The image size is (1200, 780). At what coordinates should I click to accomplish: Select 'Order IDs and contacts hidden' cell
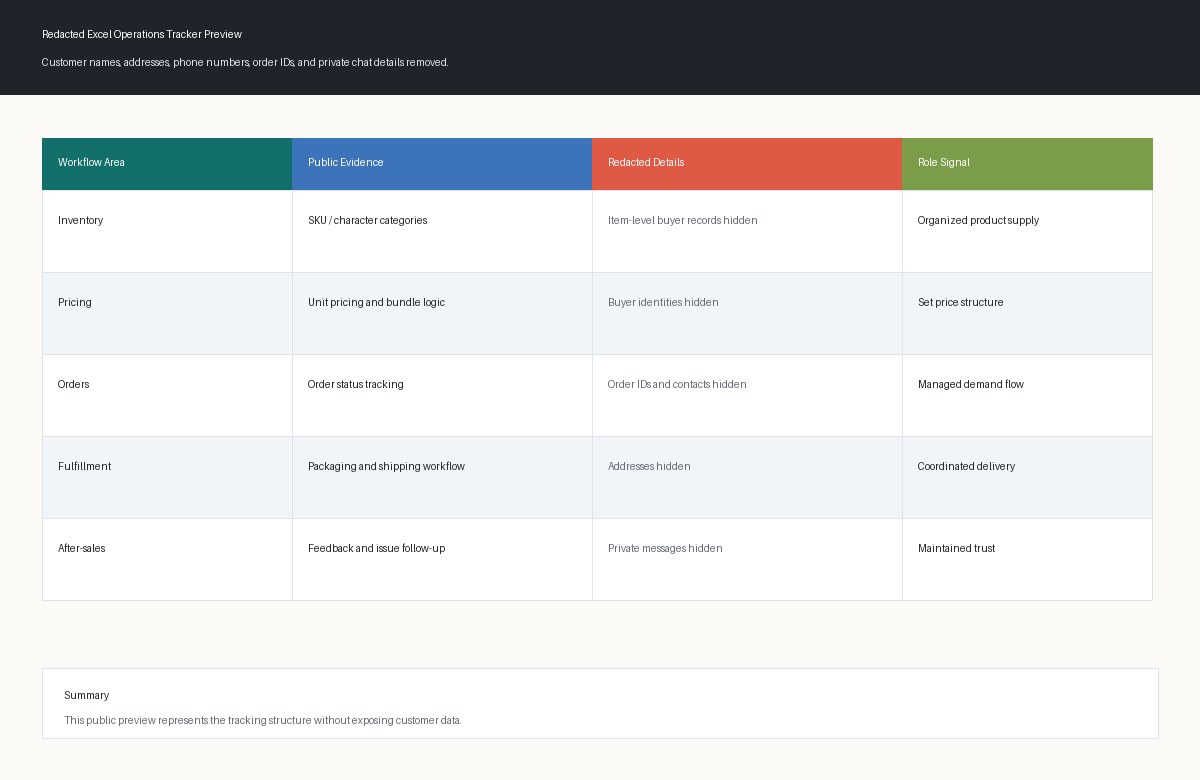(x=747, y=395)
